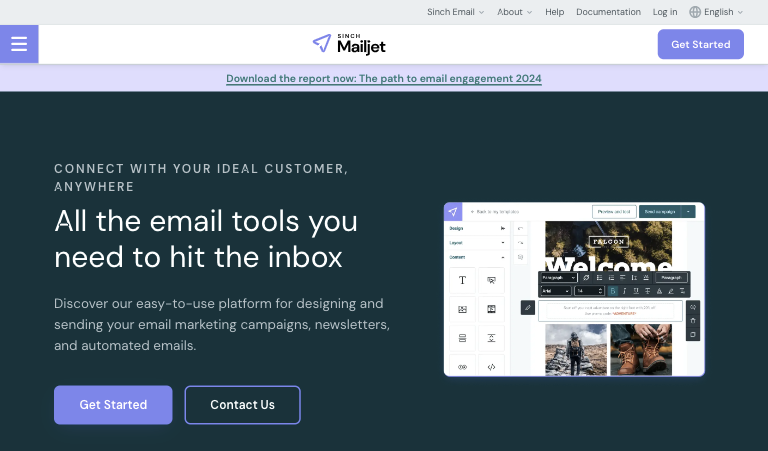Open the email engagement 2024 report link
The height and width of the screenshot is (451, 768).
pos(384,78)
